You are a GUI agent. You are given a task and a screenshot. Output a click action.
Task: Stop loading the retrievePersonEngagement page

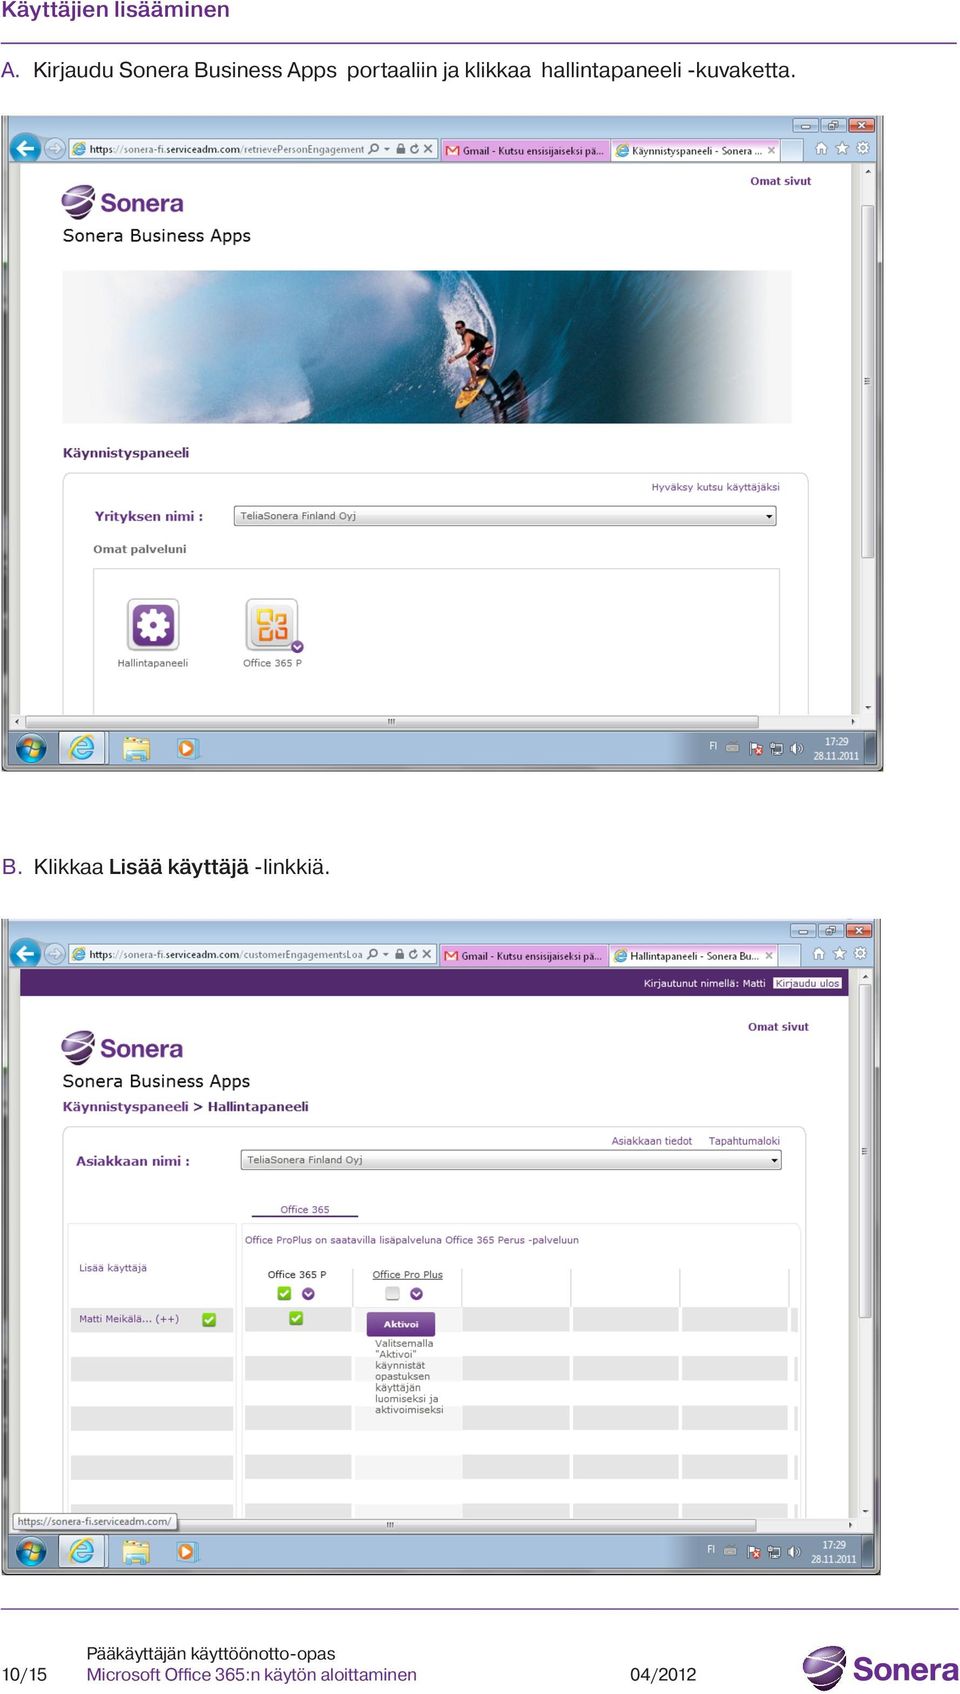428,149
